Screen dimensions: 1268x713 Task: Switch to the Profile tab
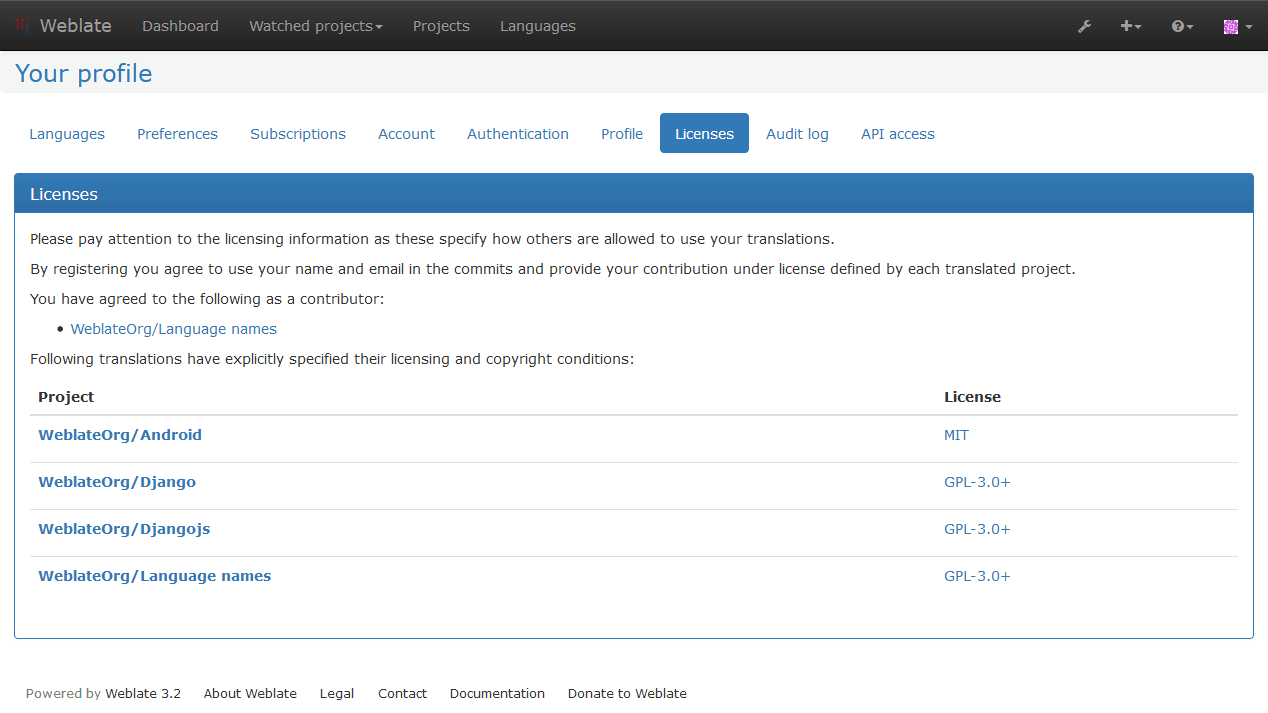click(622, 134)
